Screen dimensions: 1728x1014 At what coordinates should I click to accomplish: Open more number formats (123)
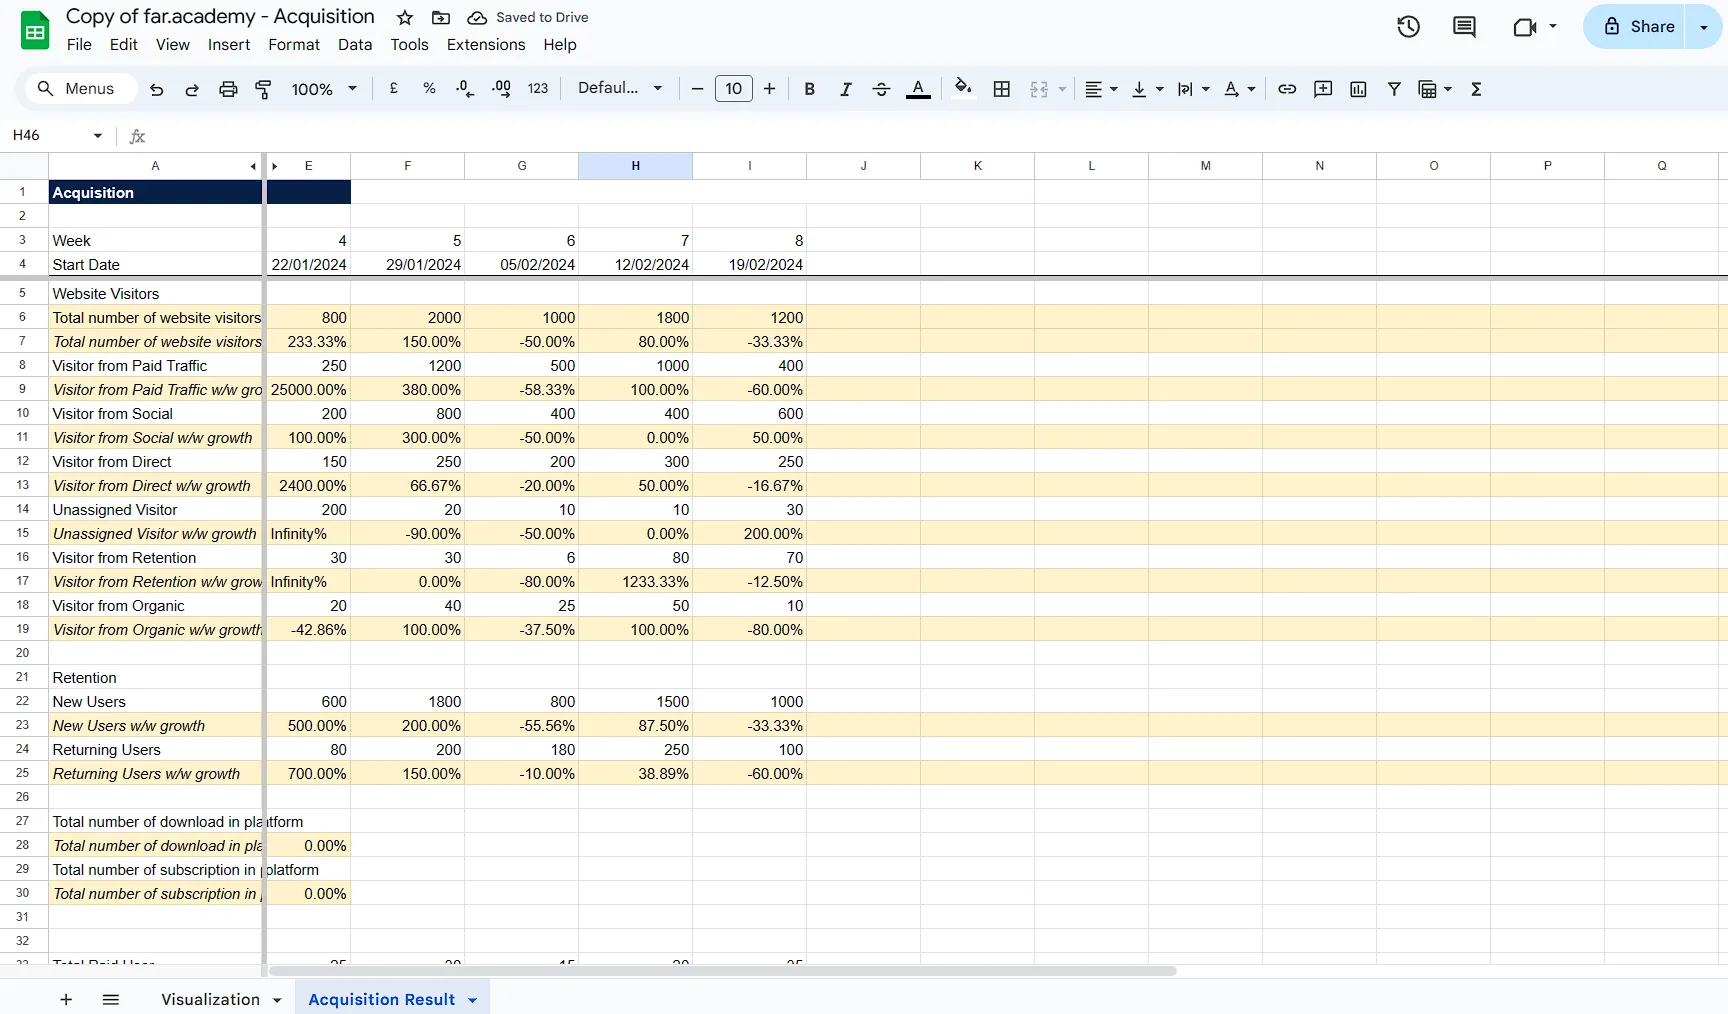538,89
